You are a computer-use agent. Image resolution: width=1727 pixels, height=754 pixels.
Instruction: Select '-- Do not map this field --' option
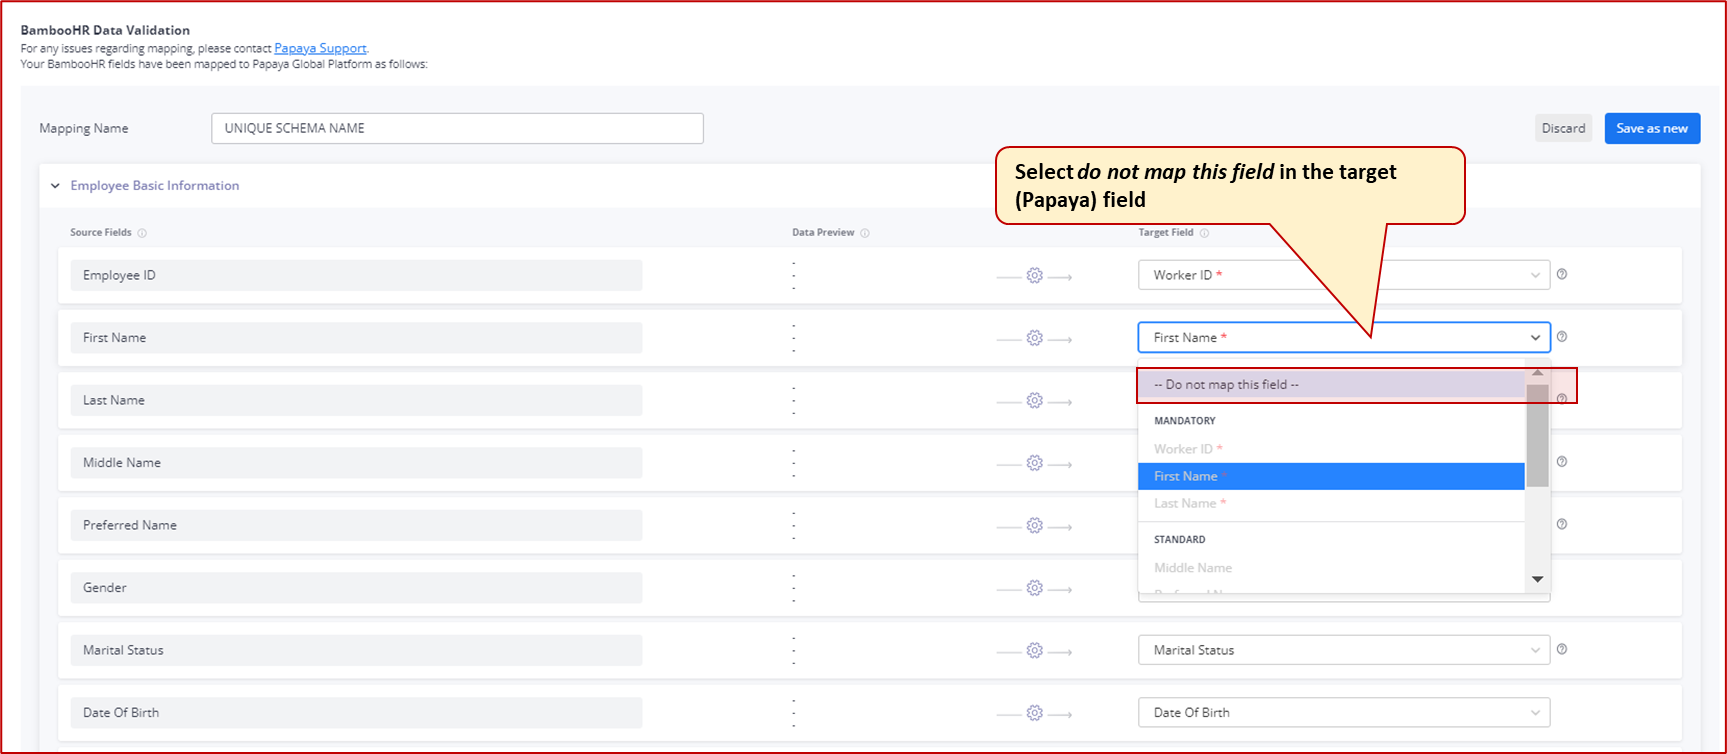pyautogui.click(x=1331, y=385)
